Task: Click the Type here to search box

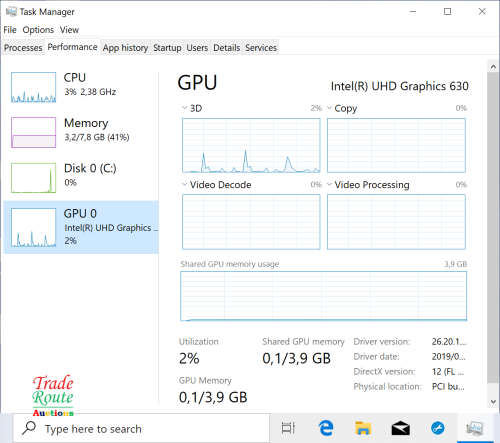Action: click(x=142, y=428)
